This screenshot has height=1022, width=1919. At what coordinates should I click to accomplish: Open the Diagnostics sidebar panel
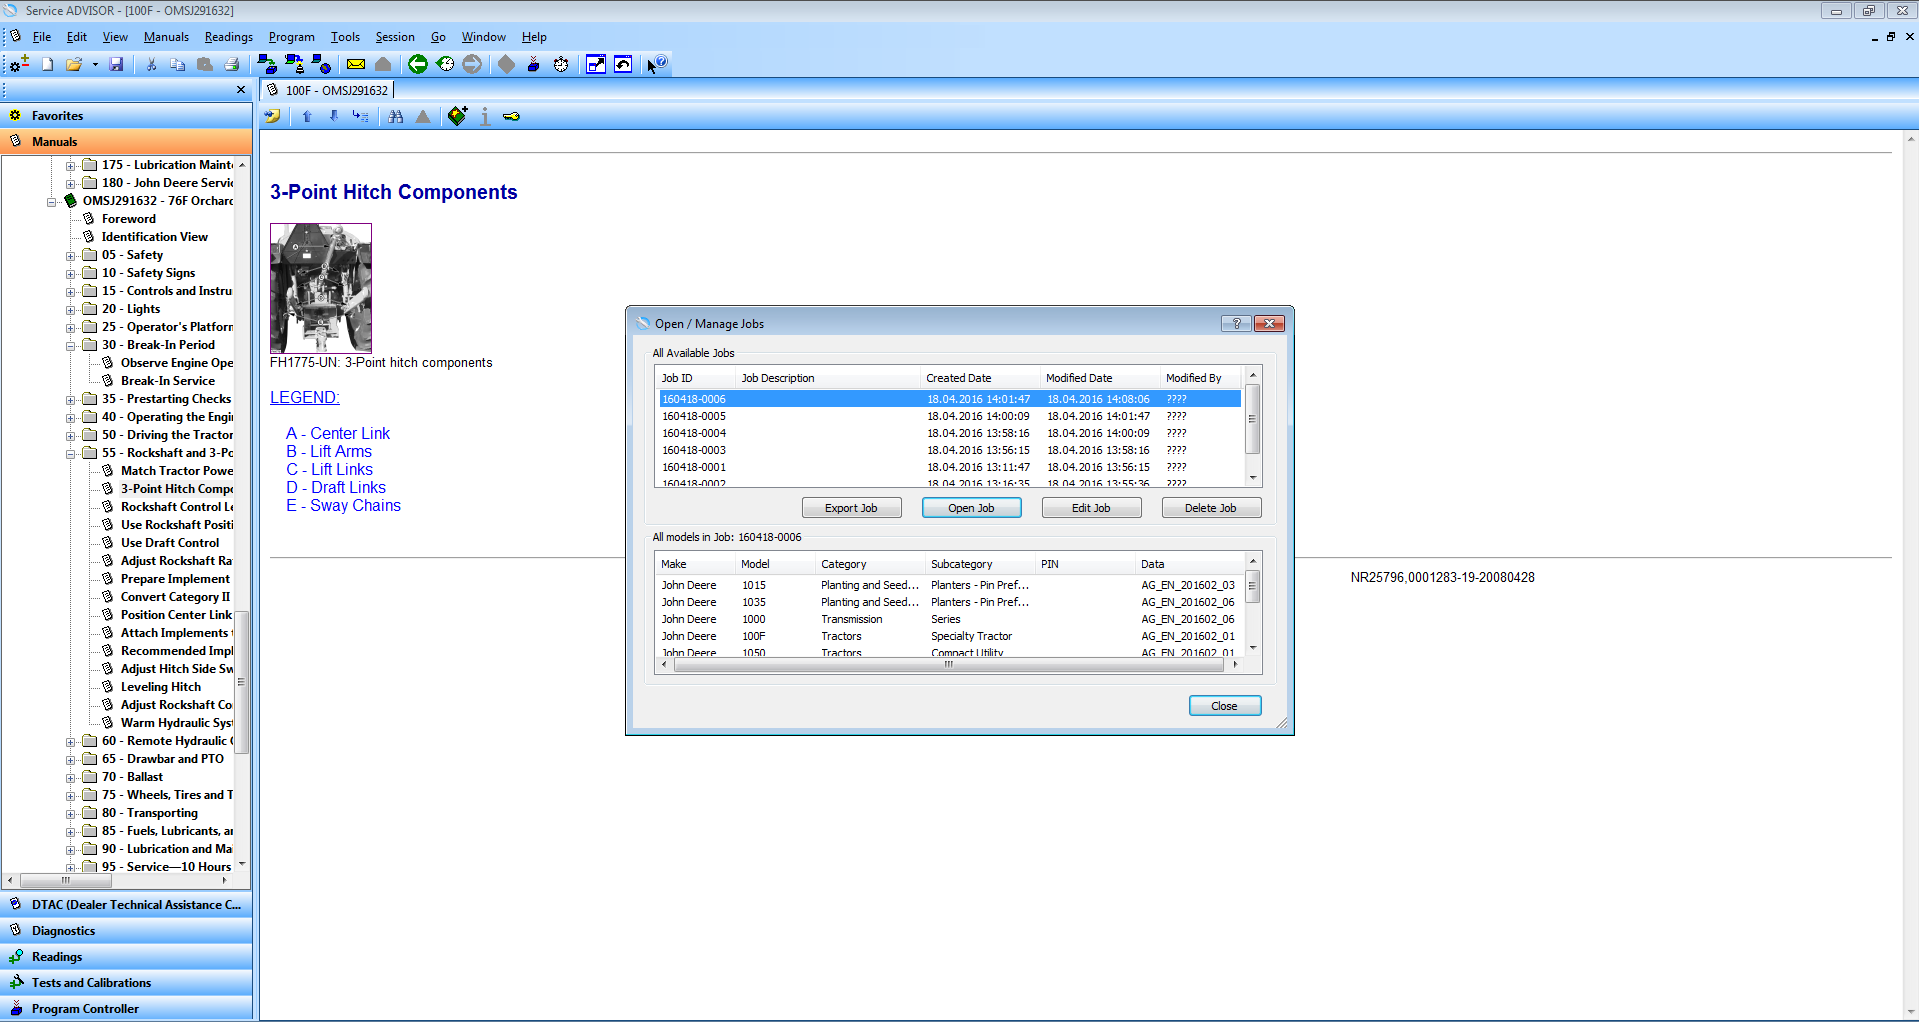(126, 930)
